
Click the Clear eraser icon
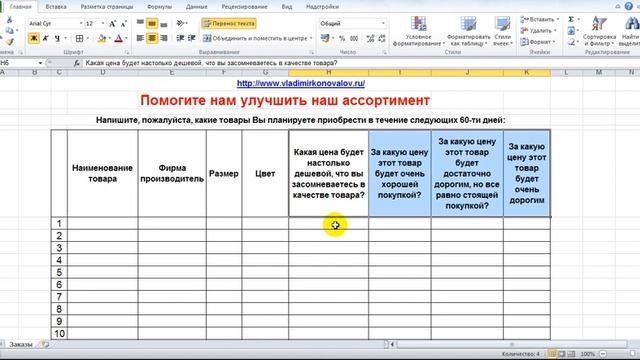tap(571, 42)
